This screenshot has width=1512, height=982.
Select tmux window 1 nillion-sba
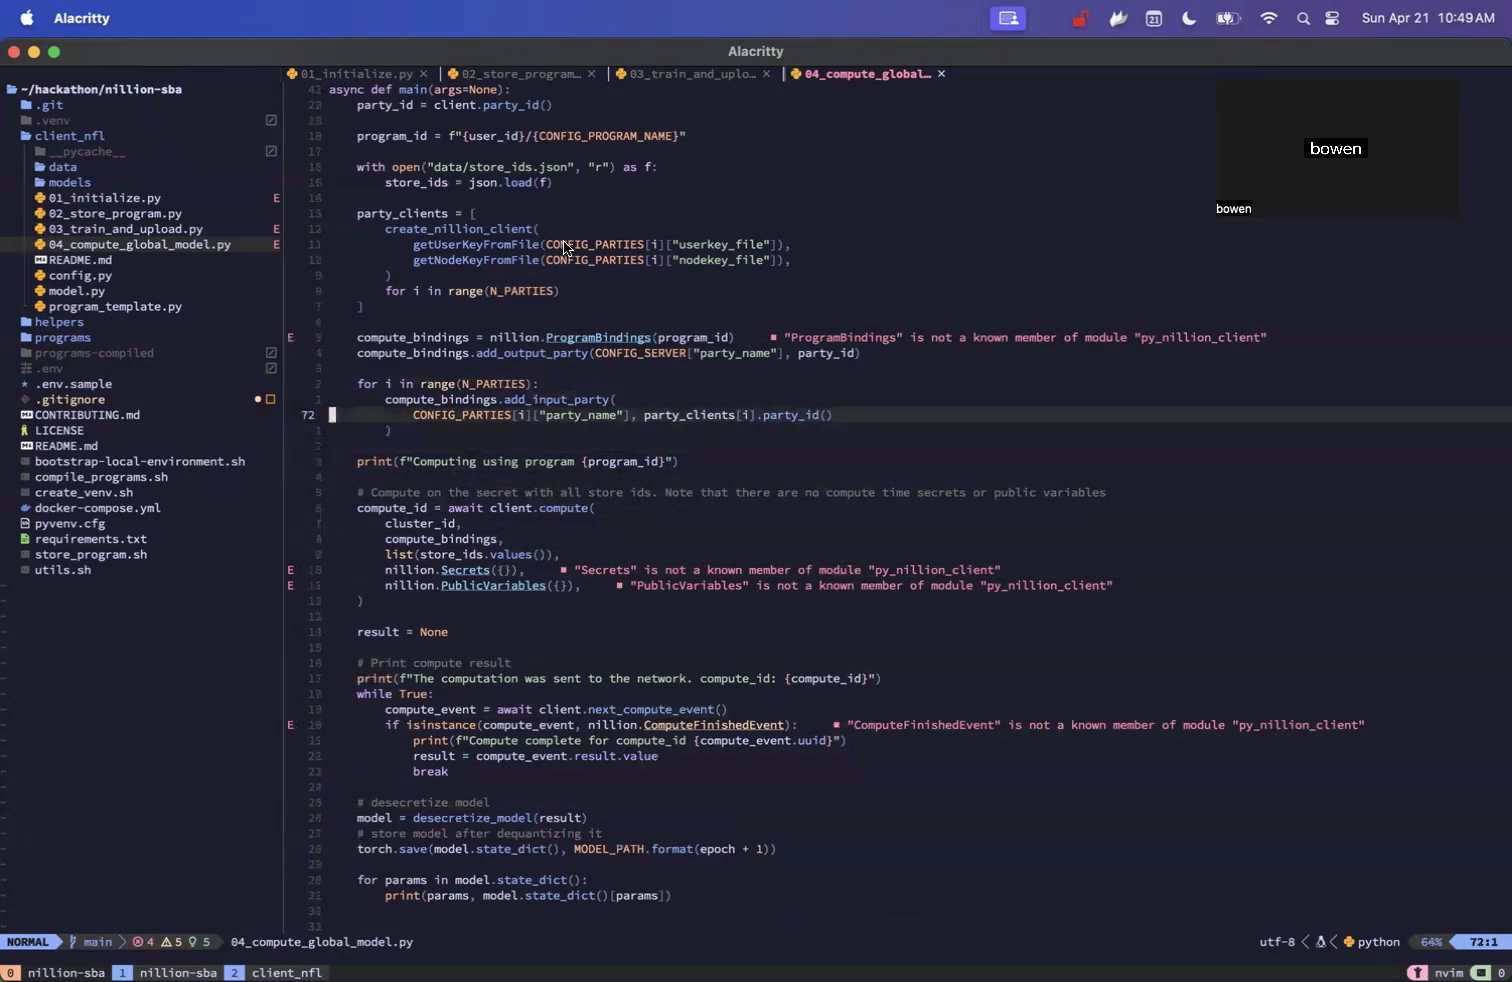166,972
